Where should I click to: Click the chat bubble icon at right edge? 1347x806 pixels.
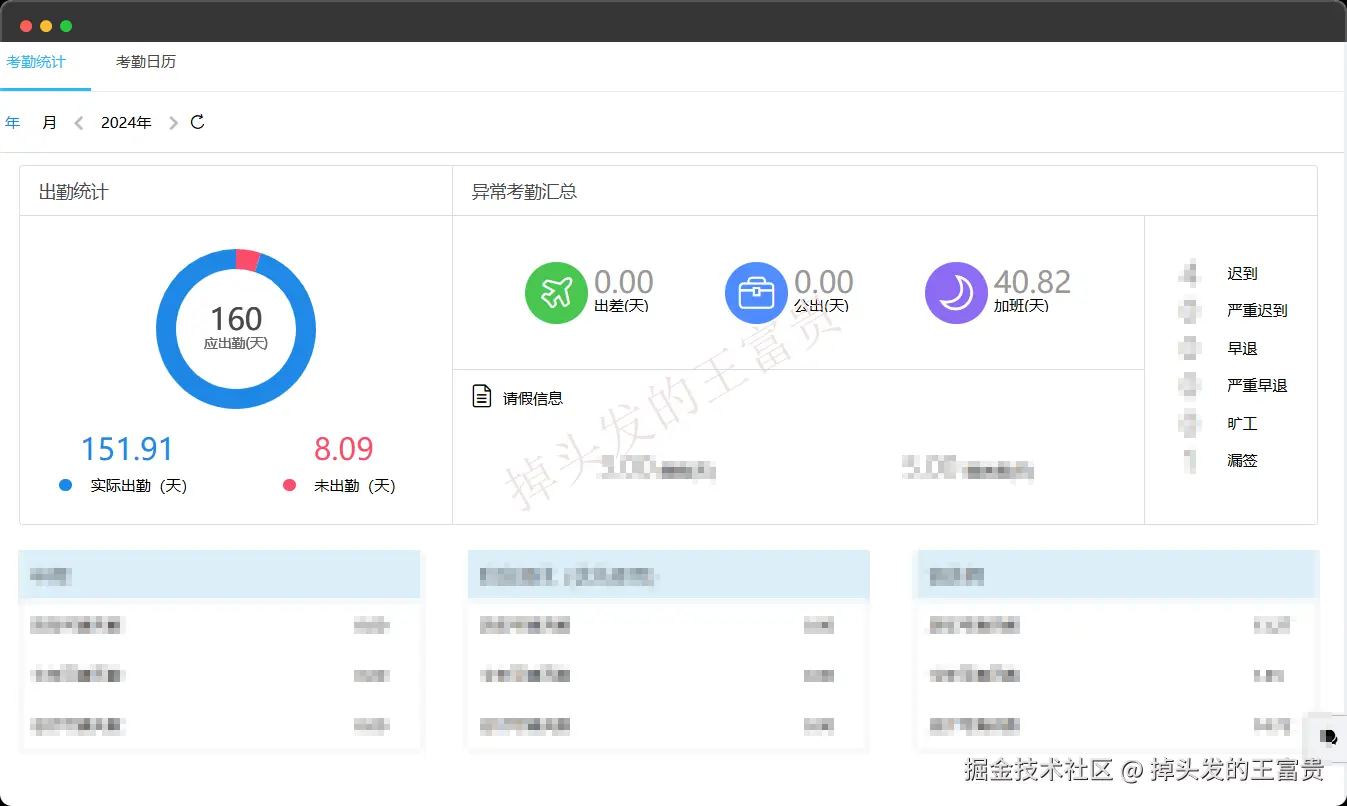[1328, 737]
